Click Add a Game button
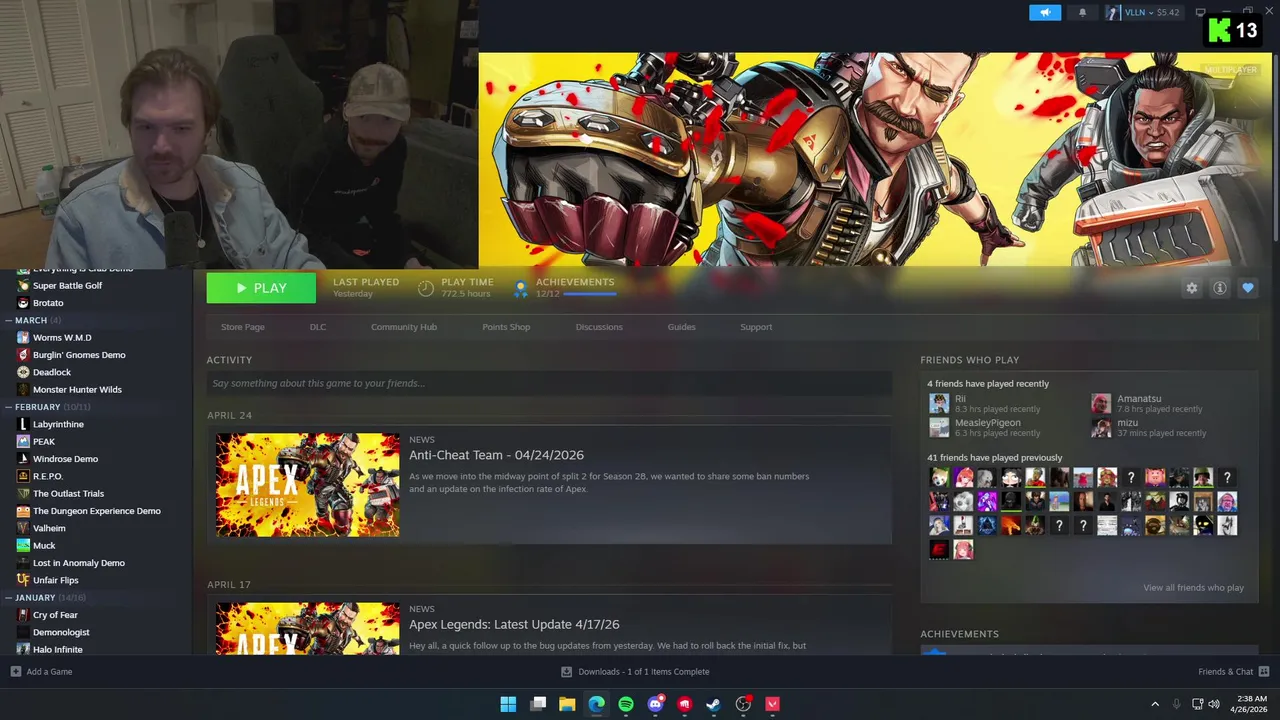Viewport: 1280px width, 720px height. 41,672
